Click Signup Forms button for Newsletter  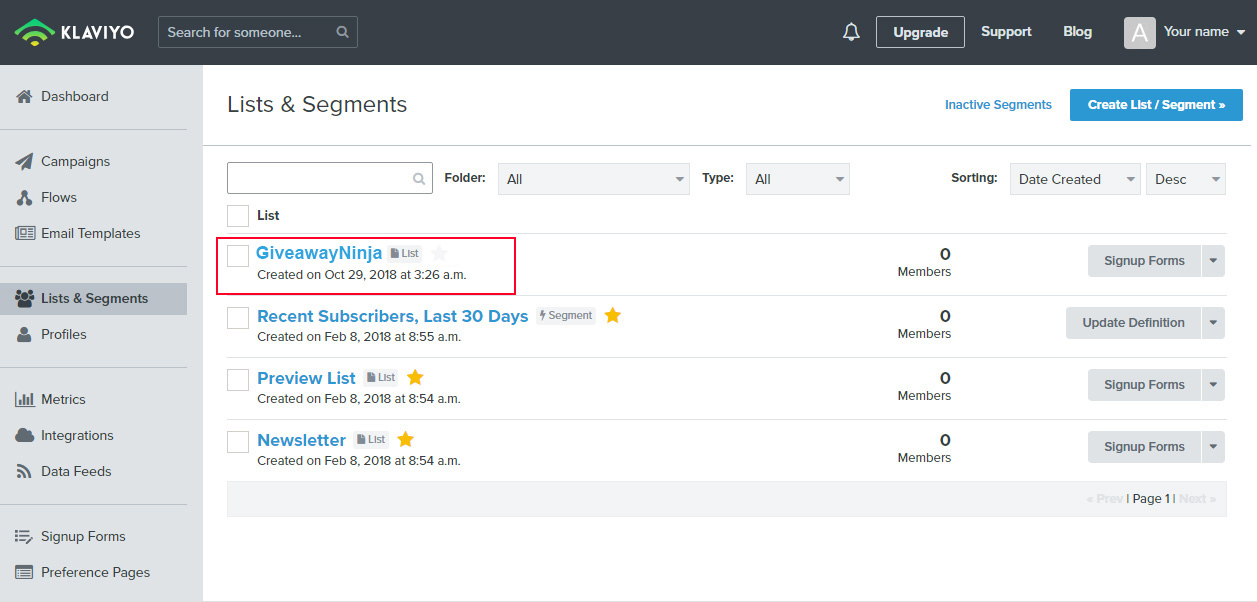tap(1144, 447)
